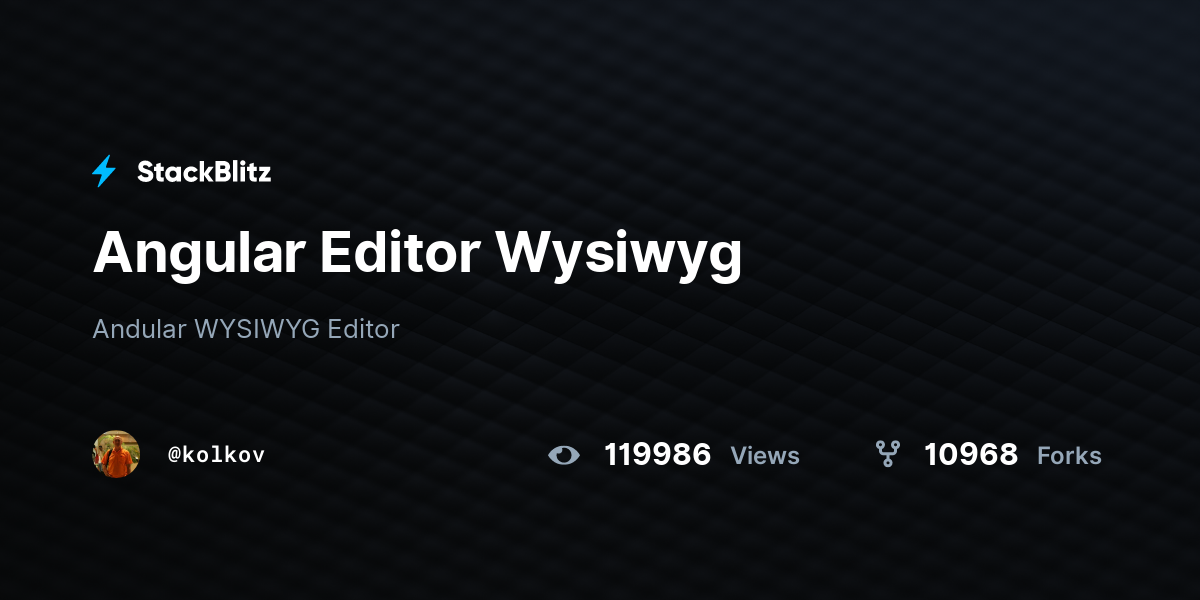Screen dimensions: 1200x600
Task: Click the StackBlitz lightning bolt logo
Action: [104, 172]
